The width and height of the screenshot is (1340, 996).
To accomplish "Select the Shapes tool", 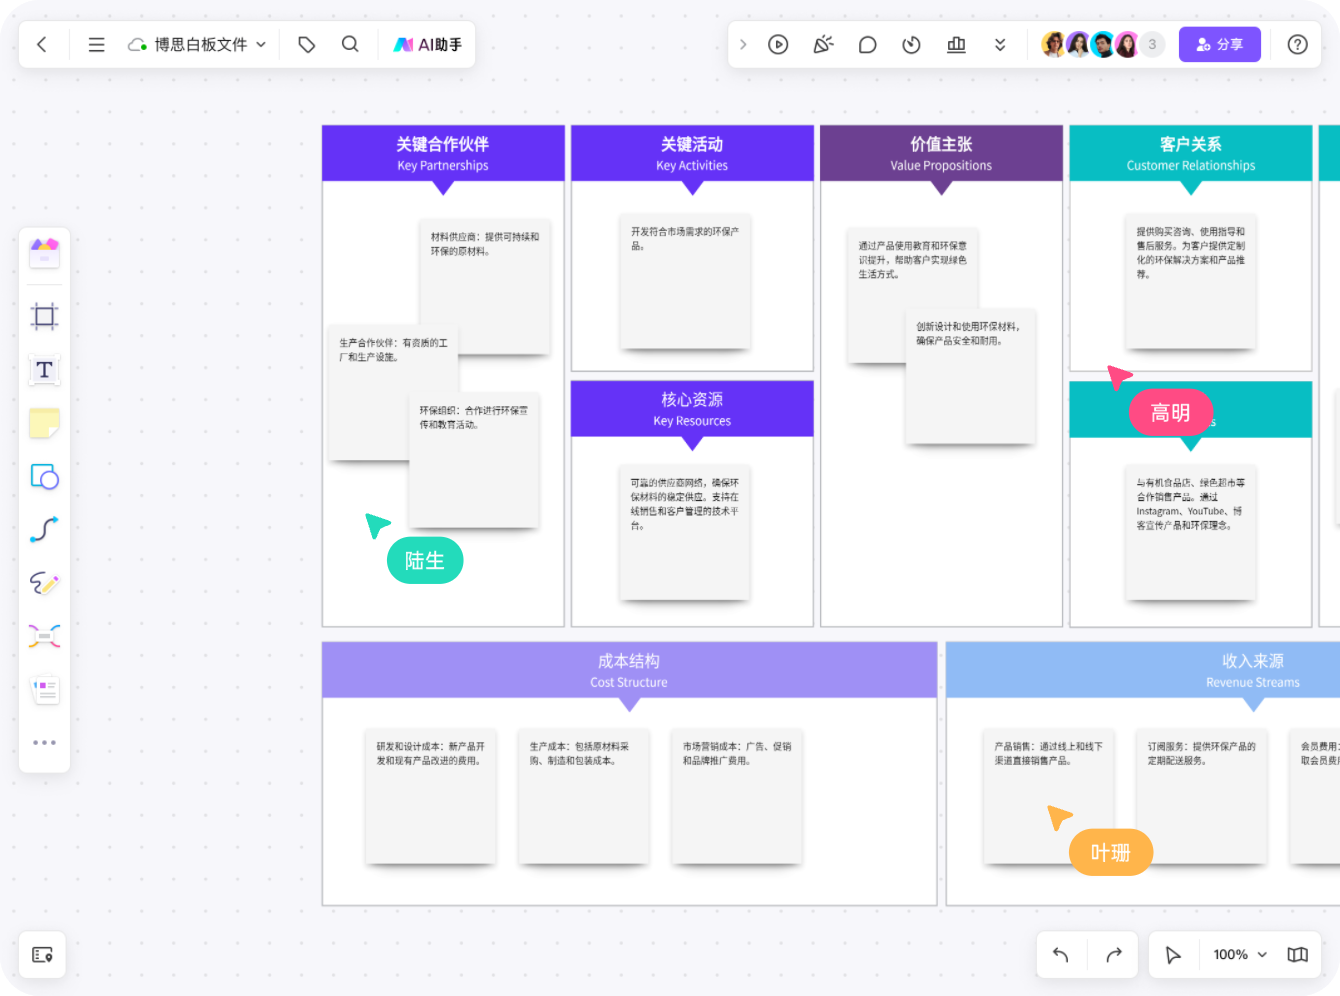I will 44,476.
